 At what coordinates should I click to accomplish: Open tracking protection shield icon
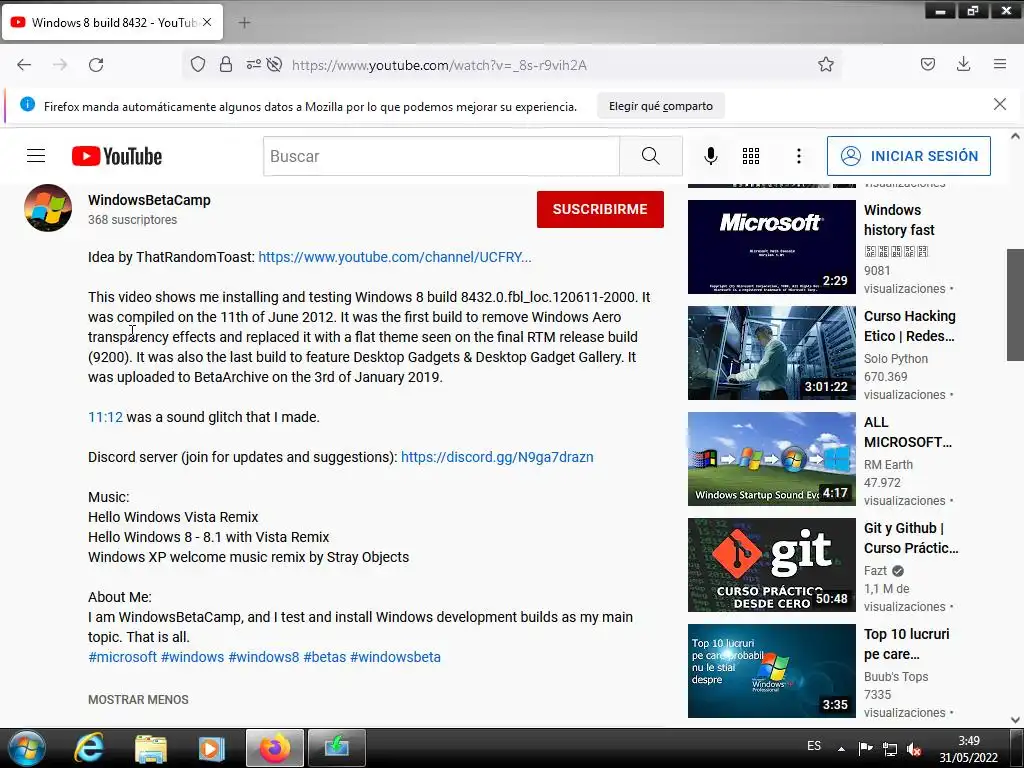tap(198, 64)
